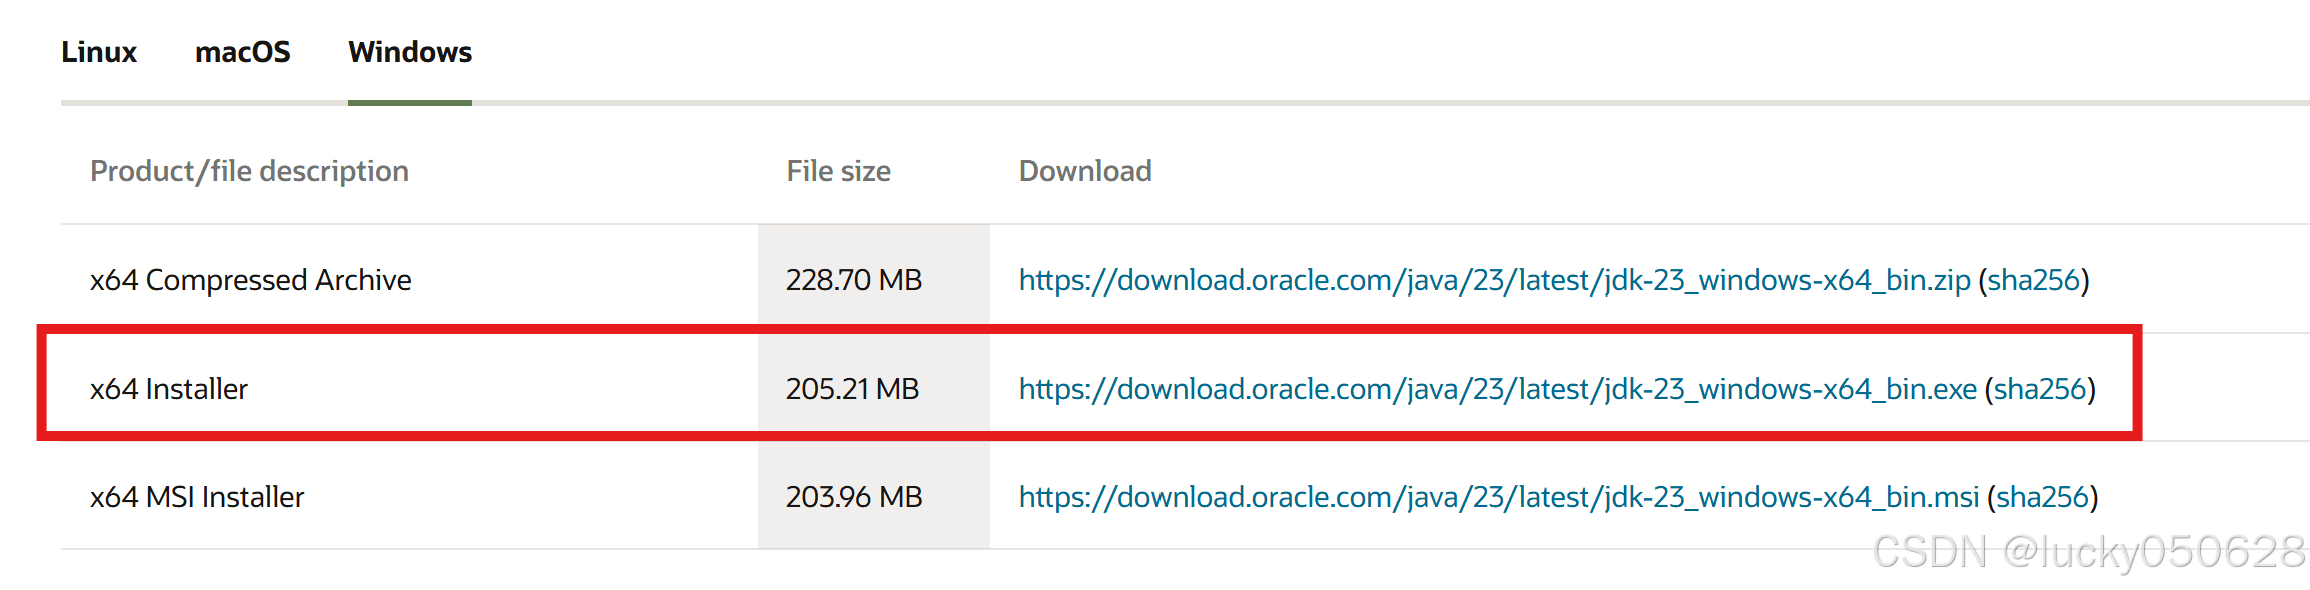2310x590 pixels.
Task: Click the green underline beneath Windows tab
Action: (x=410, y=102)
